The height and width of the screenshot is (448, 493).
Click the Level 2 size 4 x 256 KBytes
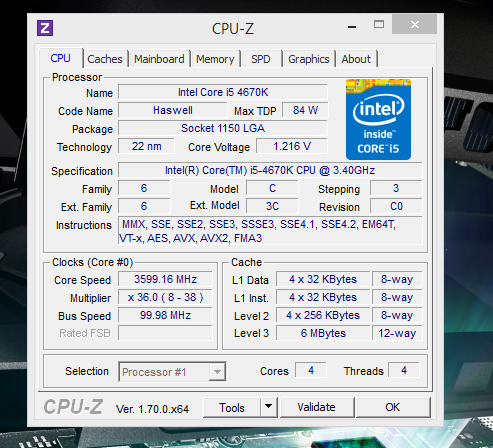pyautogui.click(x=323, y=315)
